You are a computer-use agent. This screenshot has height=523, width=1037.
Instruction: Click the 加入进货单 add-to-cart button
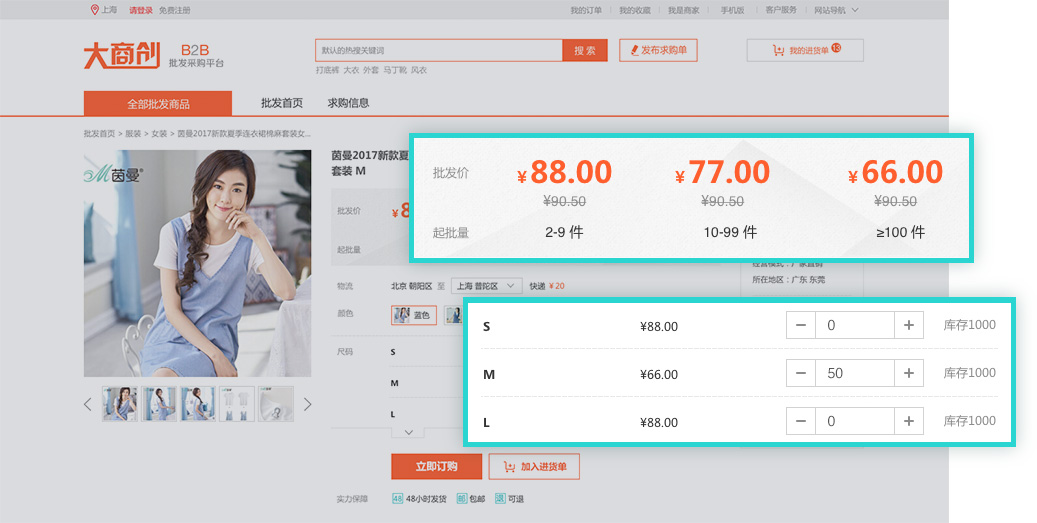coord(534,466)
